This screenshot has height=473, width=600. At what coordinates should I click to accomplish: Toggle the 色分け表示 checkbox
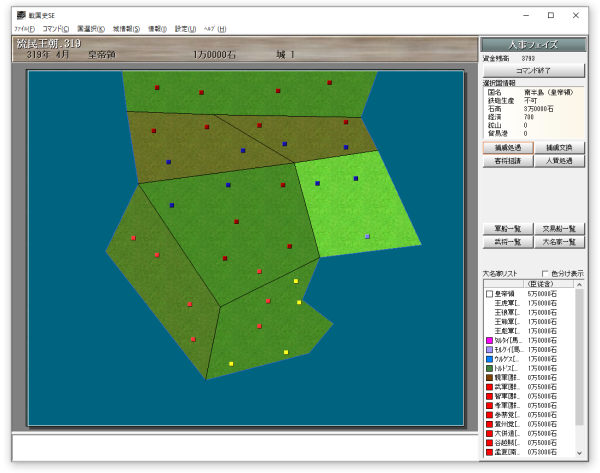point(545,274)
